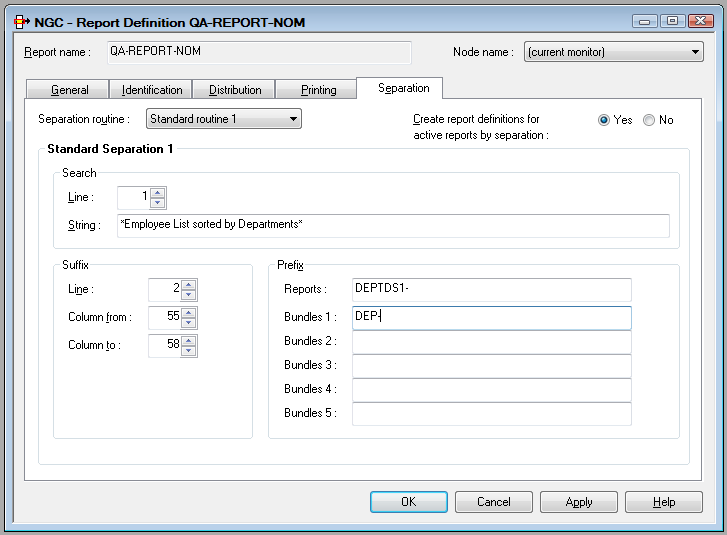
Task: Increase the Column to value
Action: point(189,340)
